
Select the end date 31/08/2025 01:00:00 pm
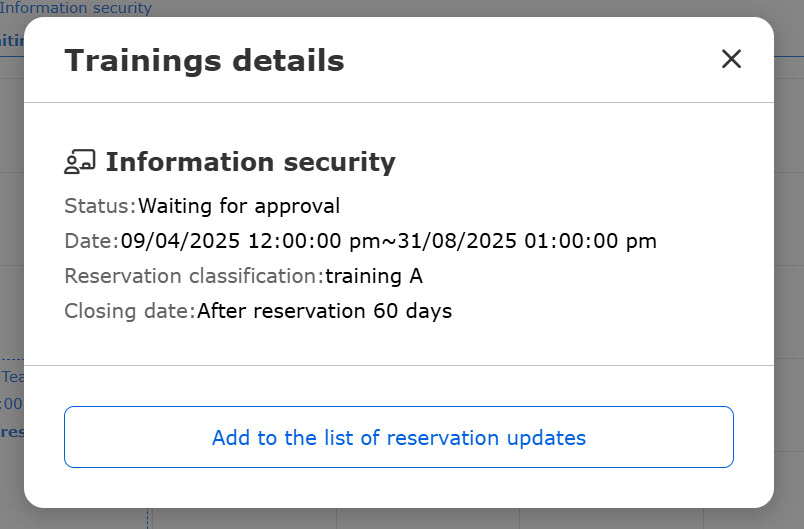click(x=527, y=241)
